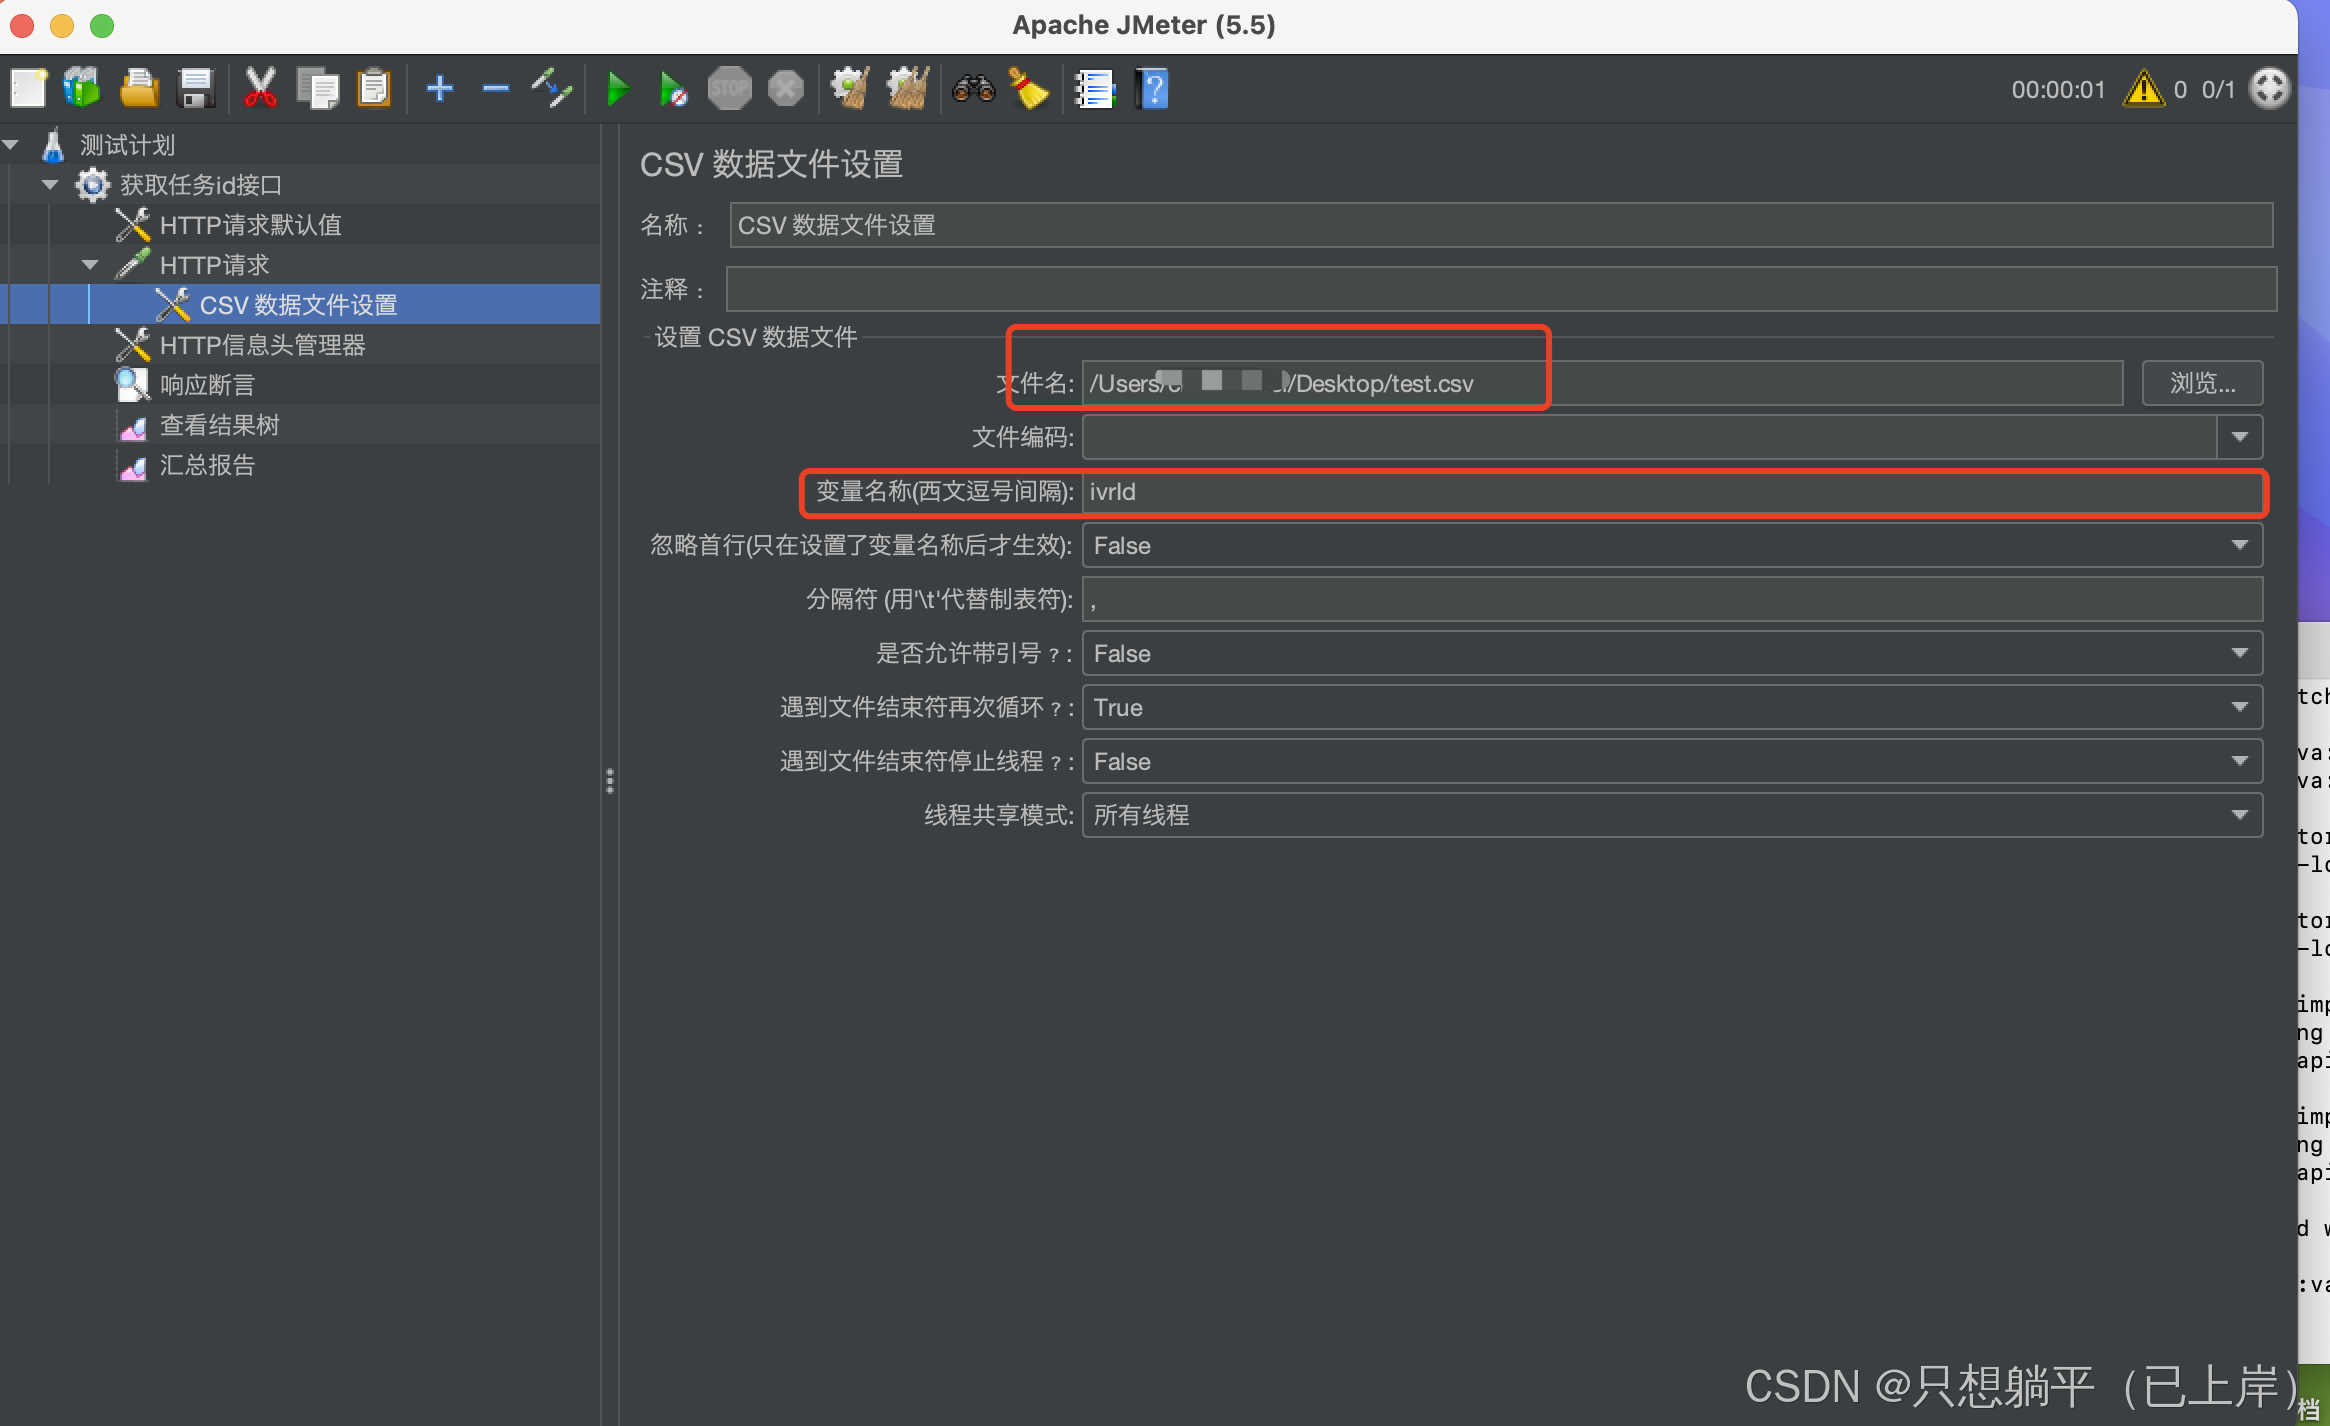Click the Save test plan icon
Screen dimensions: 2330x1426
[196, 90]
